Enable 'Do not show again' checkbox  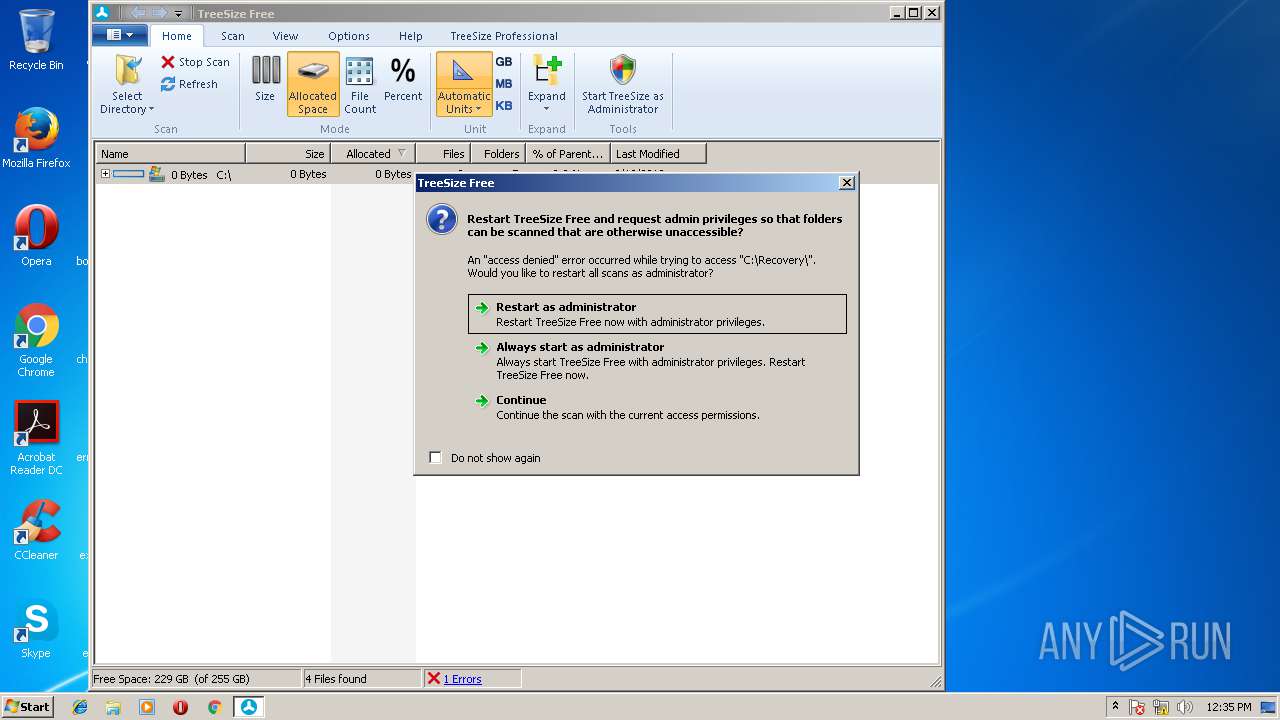click(435, 458)
